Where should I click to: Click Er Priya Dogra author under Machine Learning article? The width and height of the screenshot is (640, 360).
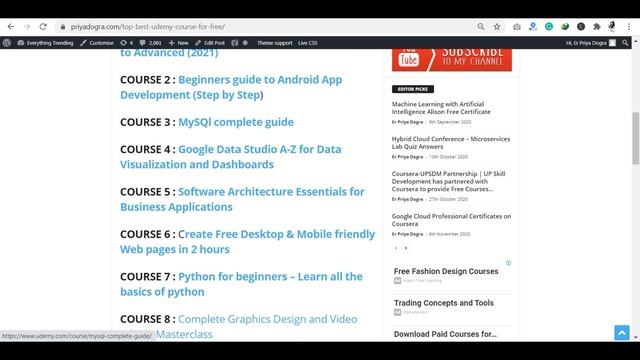(x=407, y=122)
